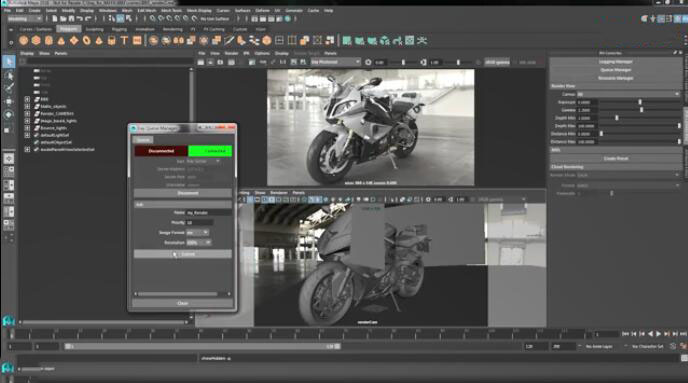Image resolution: width=688 pixels, height=383 pixels.
Task: Toggle the highlighted snap icon on the status line
Action: tap(120, 19)
